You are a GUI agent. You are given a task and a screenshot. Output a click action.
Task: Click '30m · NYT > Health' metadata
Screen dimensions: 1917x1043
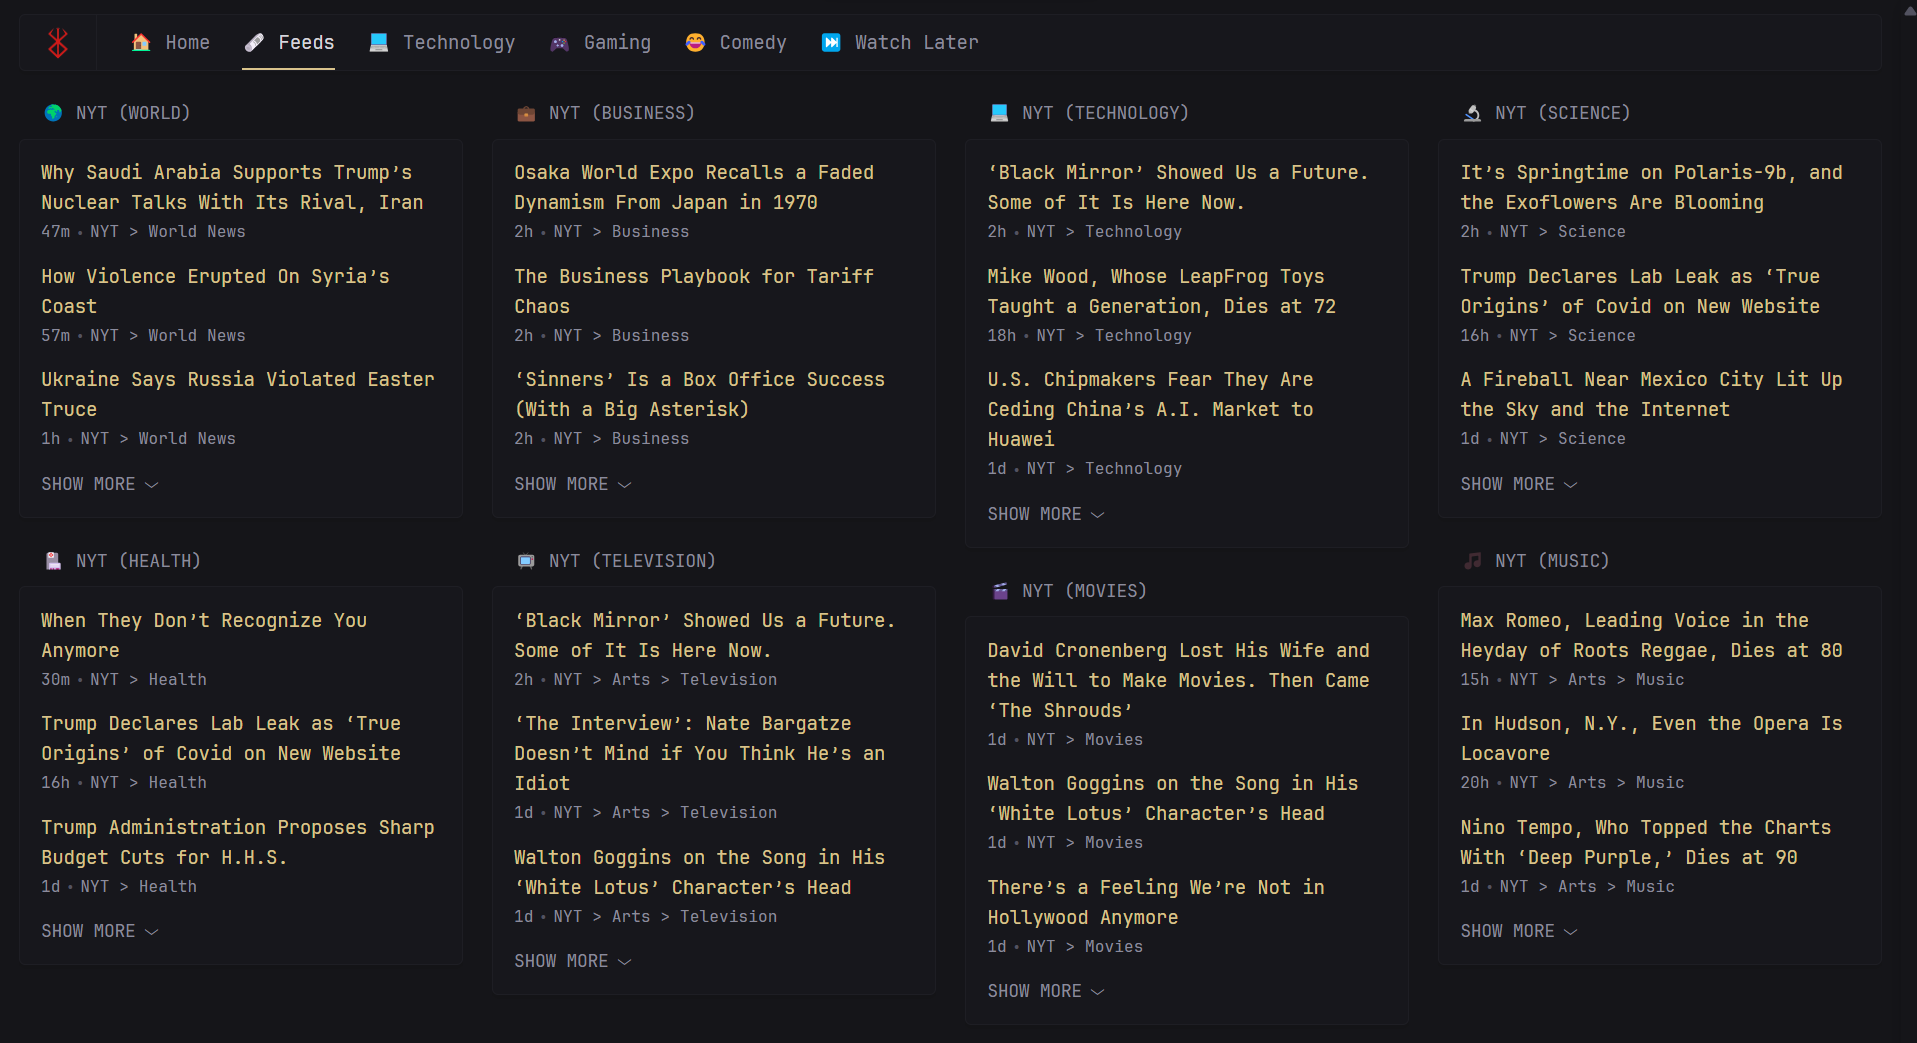click(x=124, y=680)
